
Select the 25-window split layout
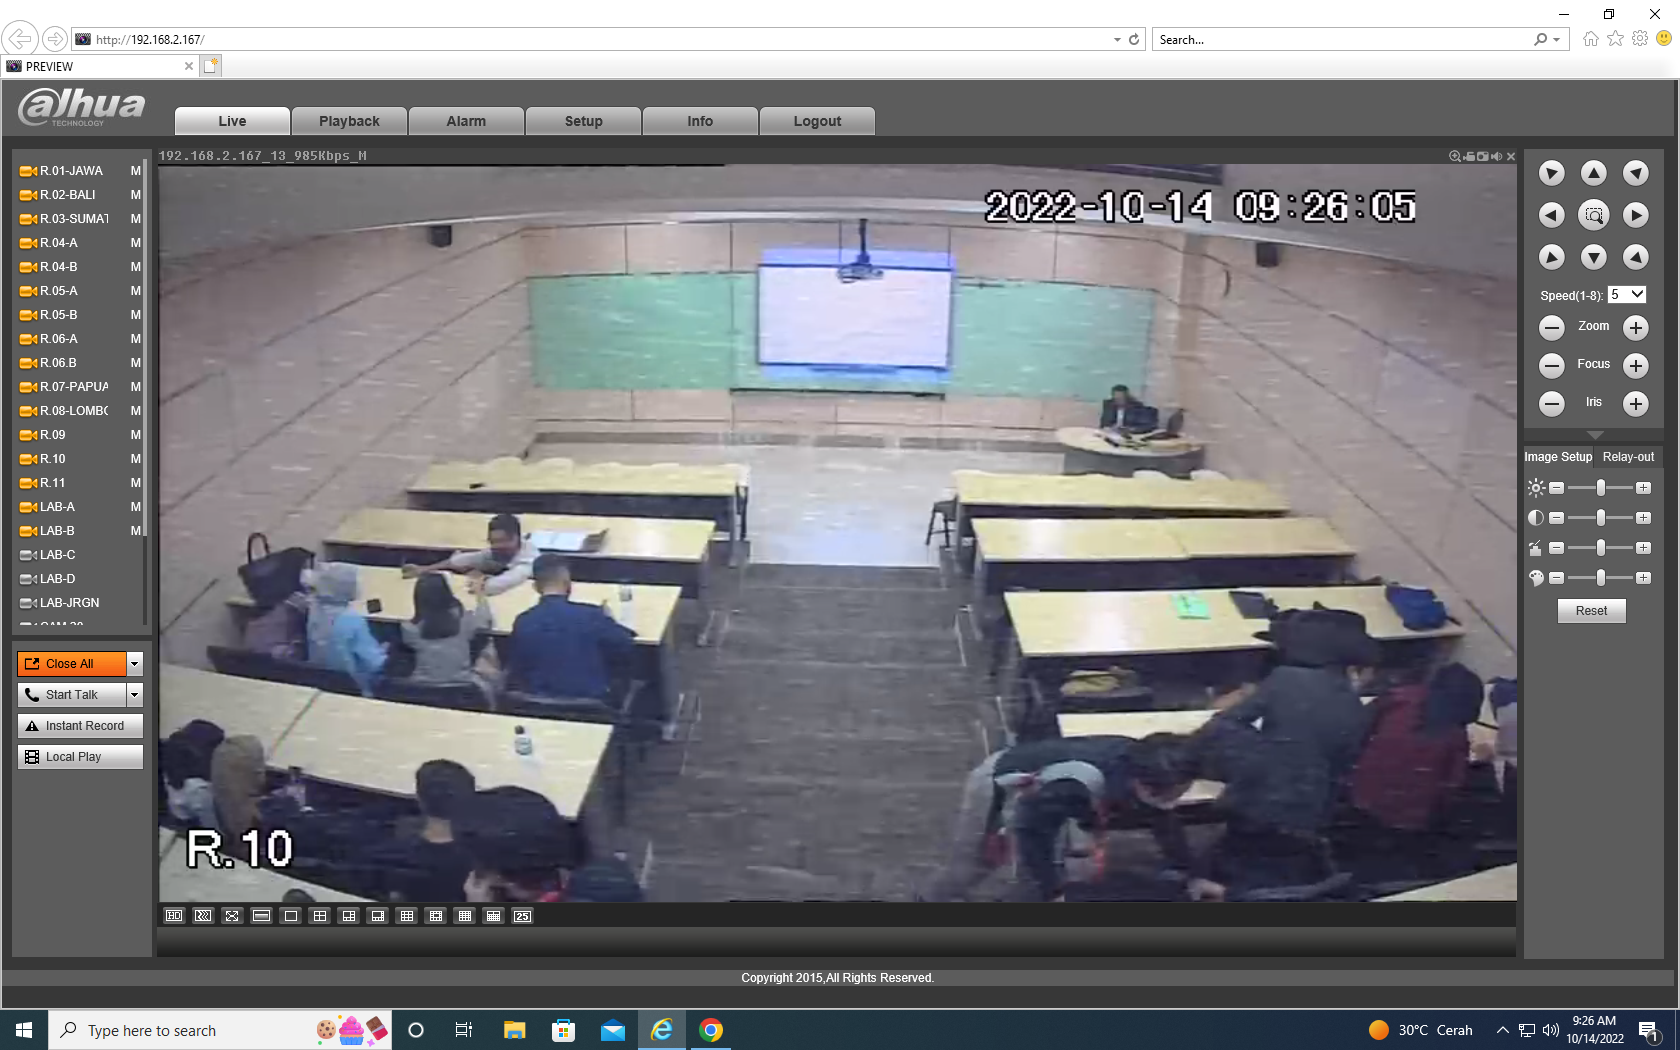[x=522, y=916]
